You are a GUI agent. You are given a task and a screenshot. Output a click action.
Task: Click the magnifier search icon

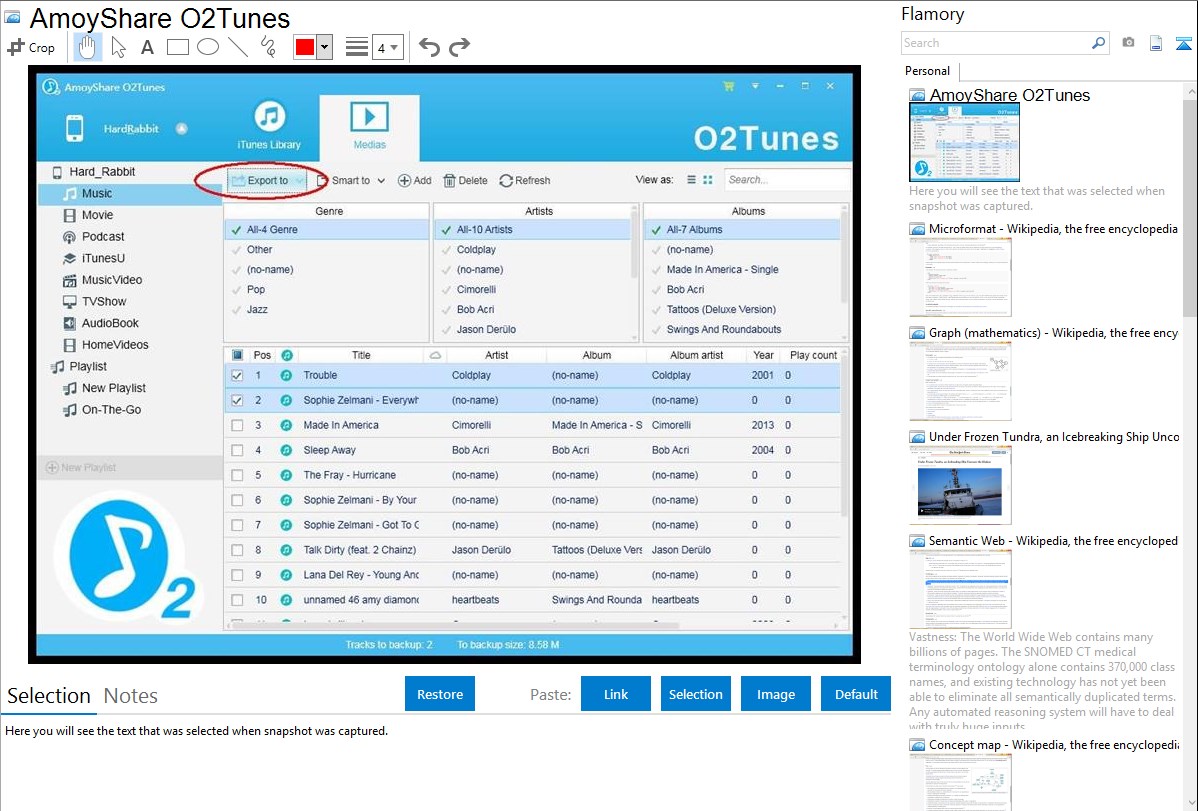(x=1099, y=43)
